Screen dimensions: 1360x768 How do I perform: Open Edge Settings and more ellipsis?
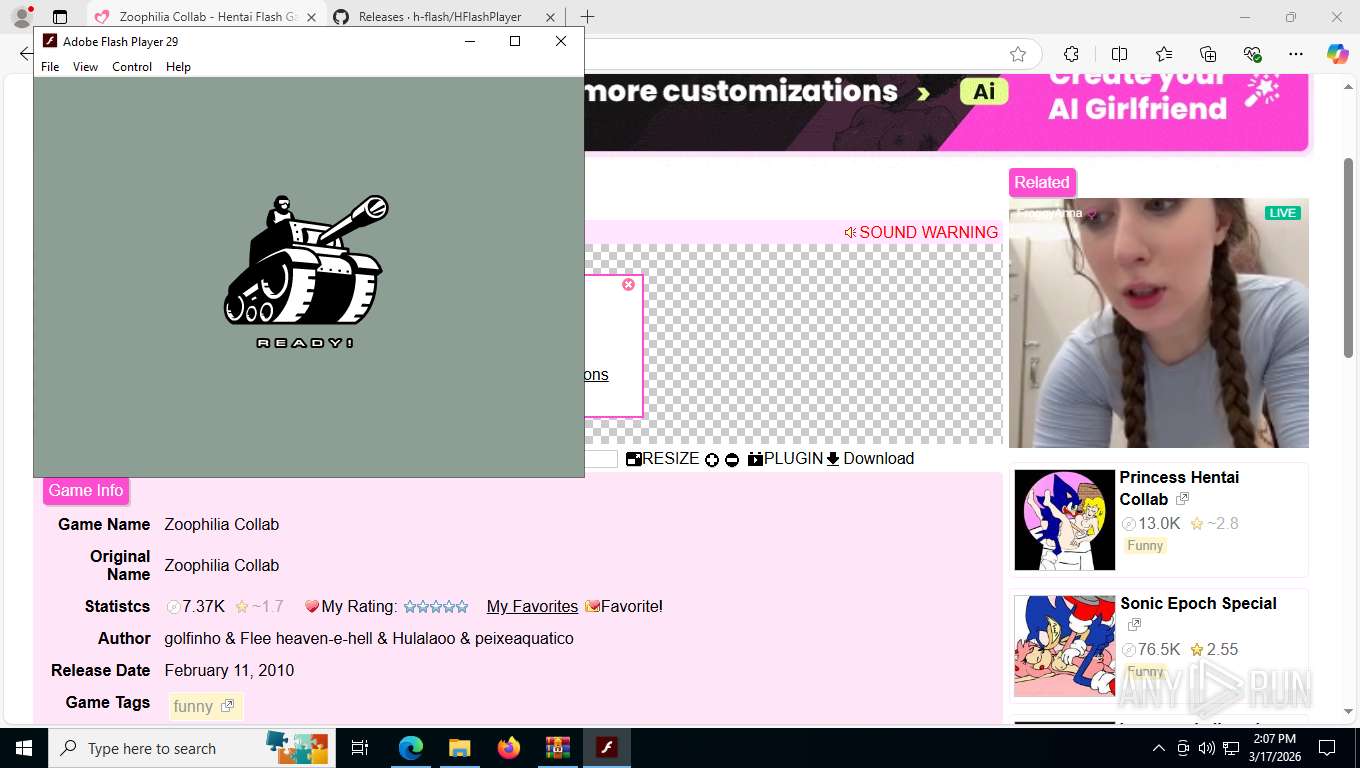point(1296,54)
